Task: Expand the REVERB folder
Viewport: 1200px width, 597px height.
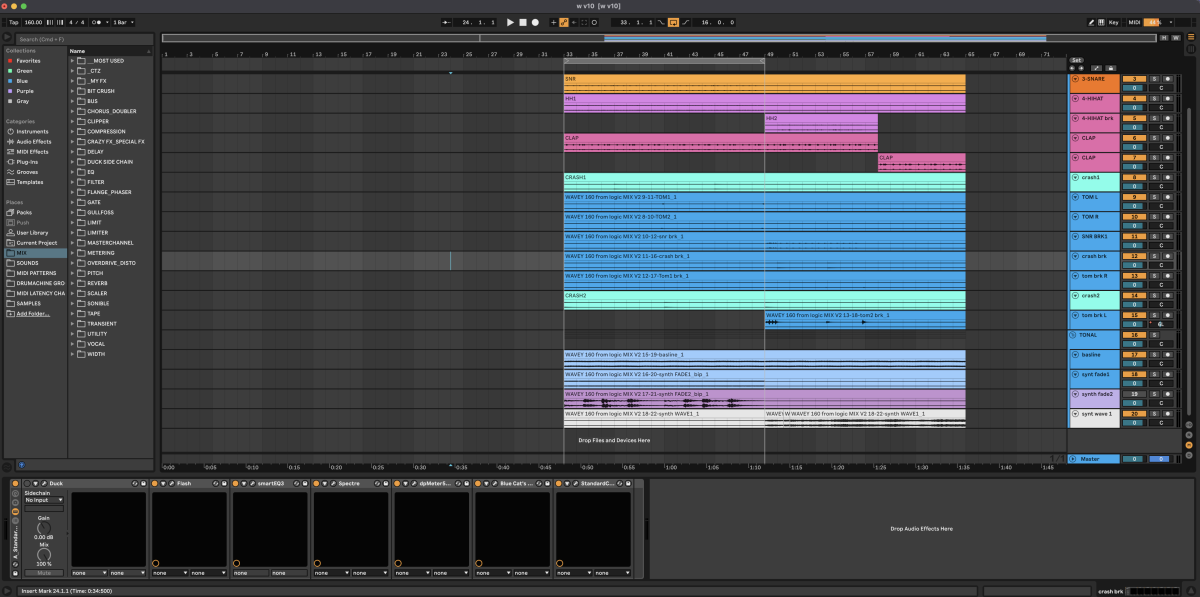Action: 73,283
